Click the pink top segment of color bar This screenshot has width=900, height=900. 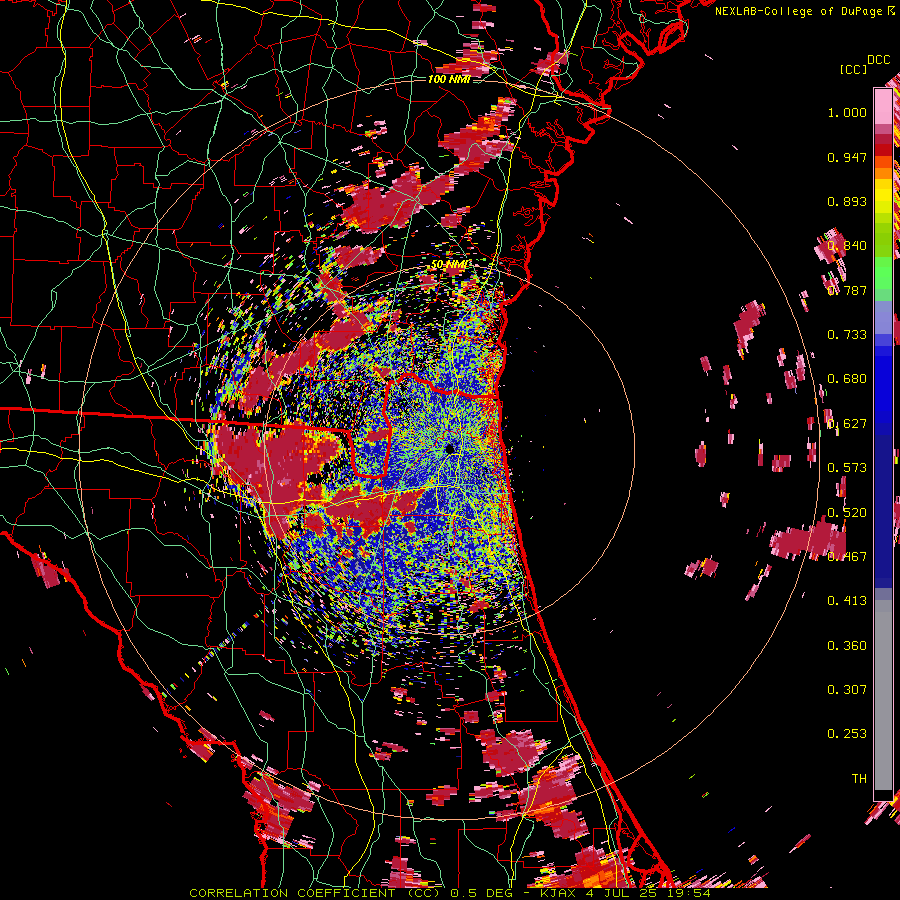tap(883, 106)
